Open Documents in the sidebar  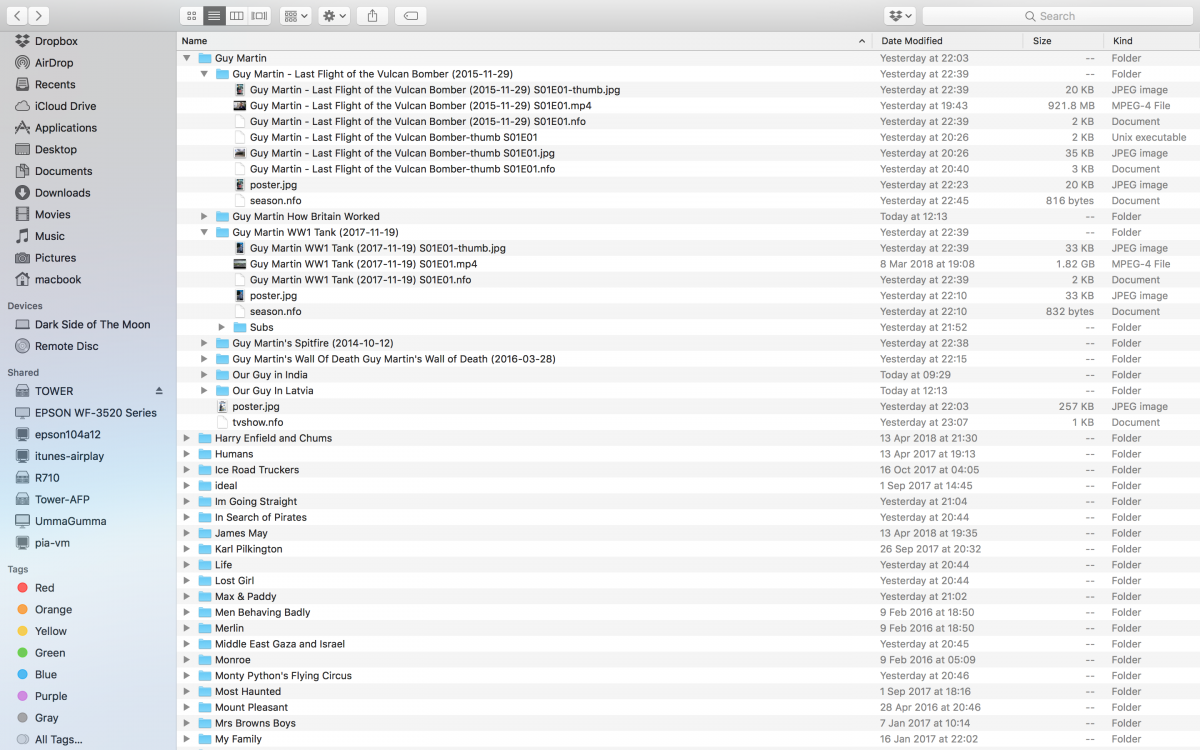[63, 171]
